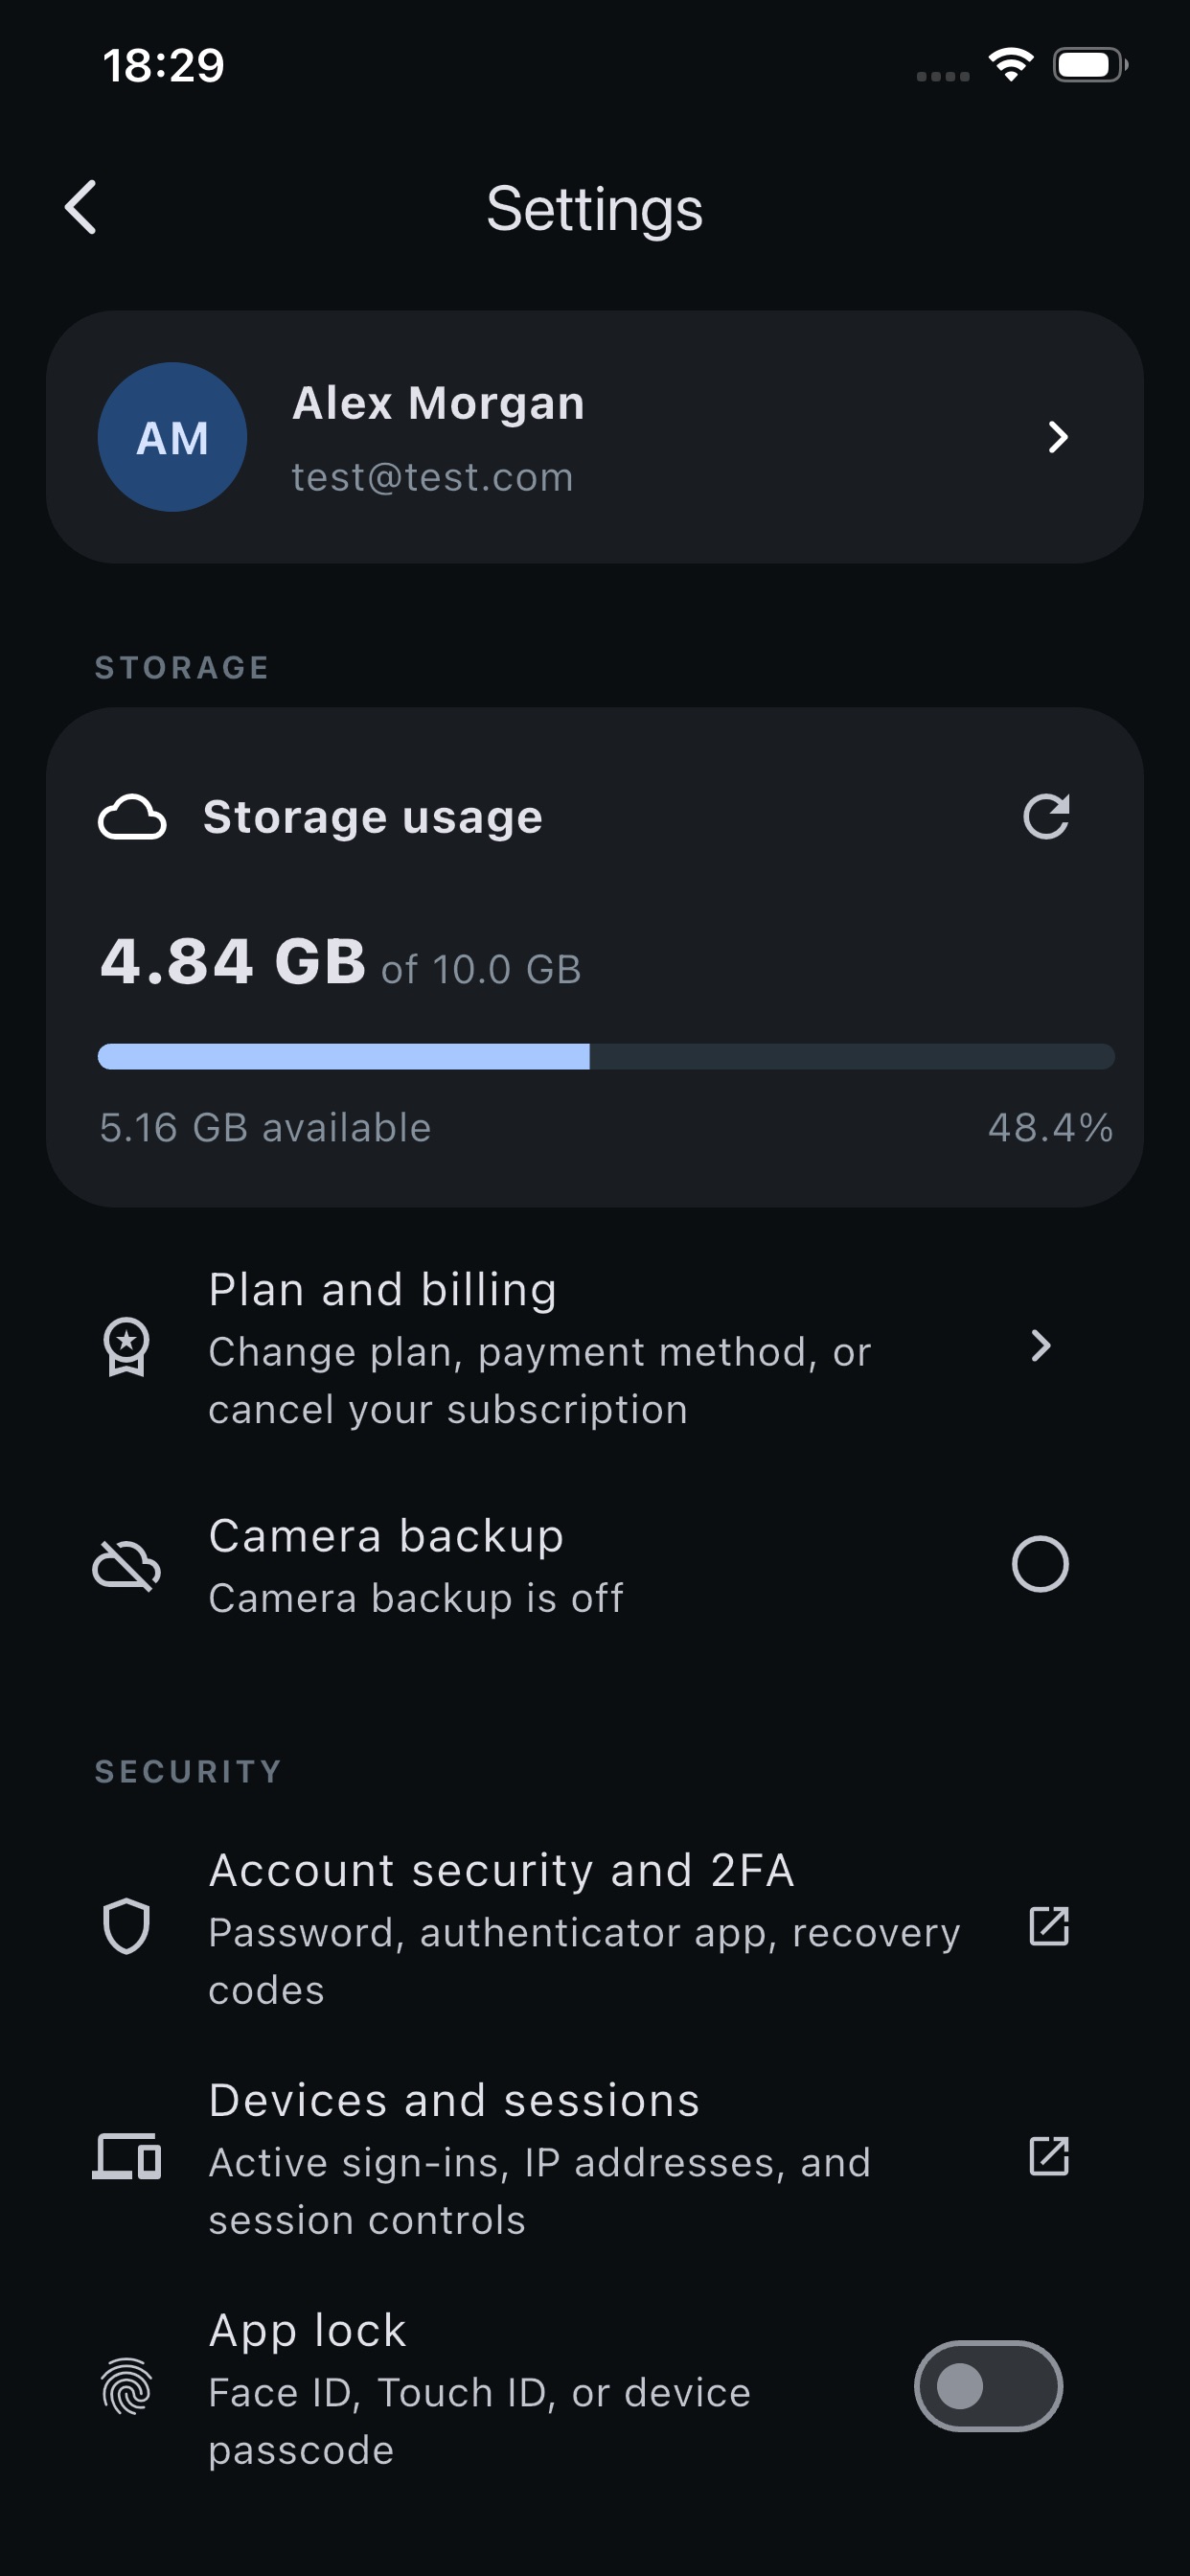
Task: Open external link for Account security
Action: pyautogui.click(x=1049, y=1926)
